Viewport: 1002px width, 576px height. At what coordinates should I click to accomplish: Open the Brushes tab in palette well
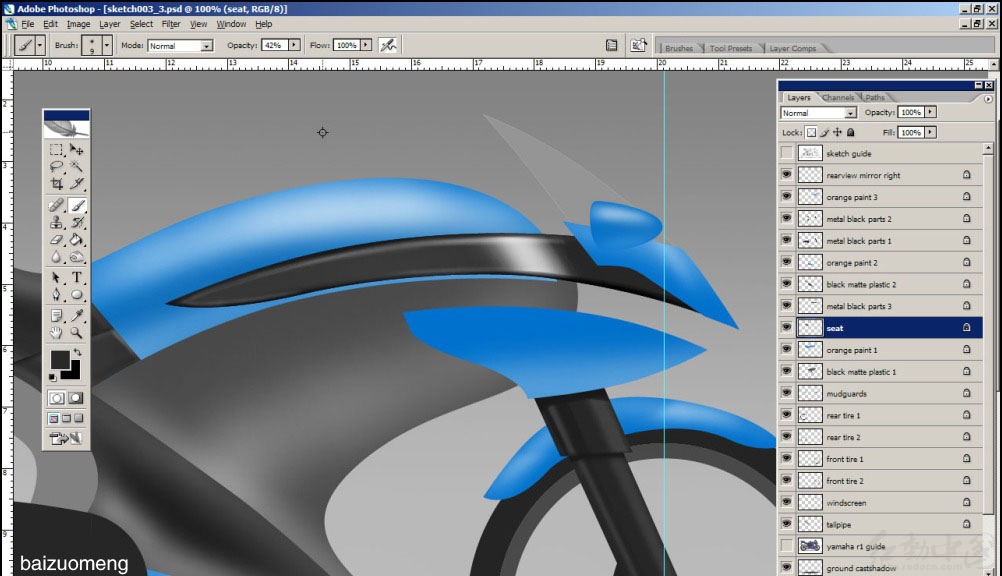click(679, 48)
